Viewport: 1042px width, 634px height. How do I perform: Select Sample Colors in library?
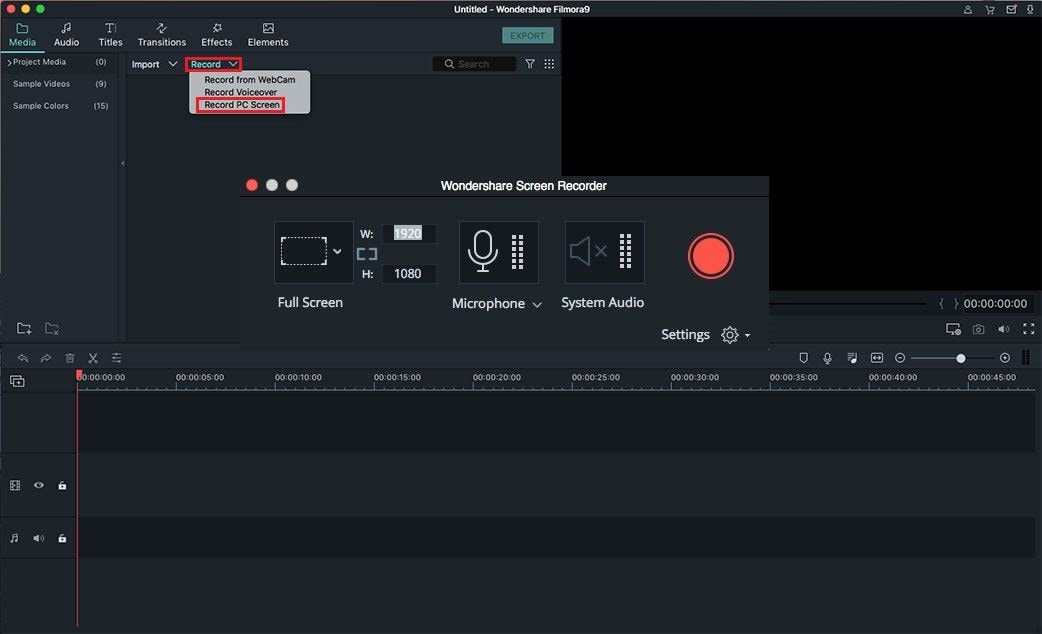(41, 106)
